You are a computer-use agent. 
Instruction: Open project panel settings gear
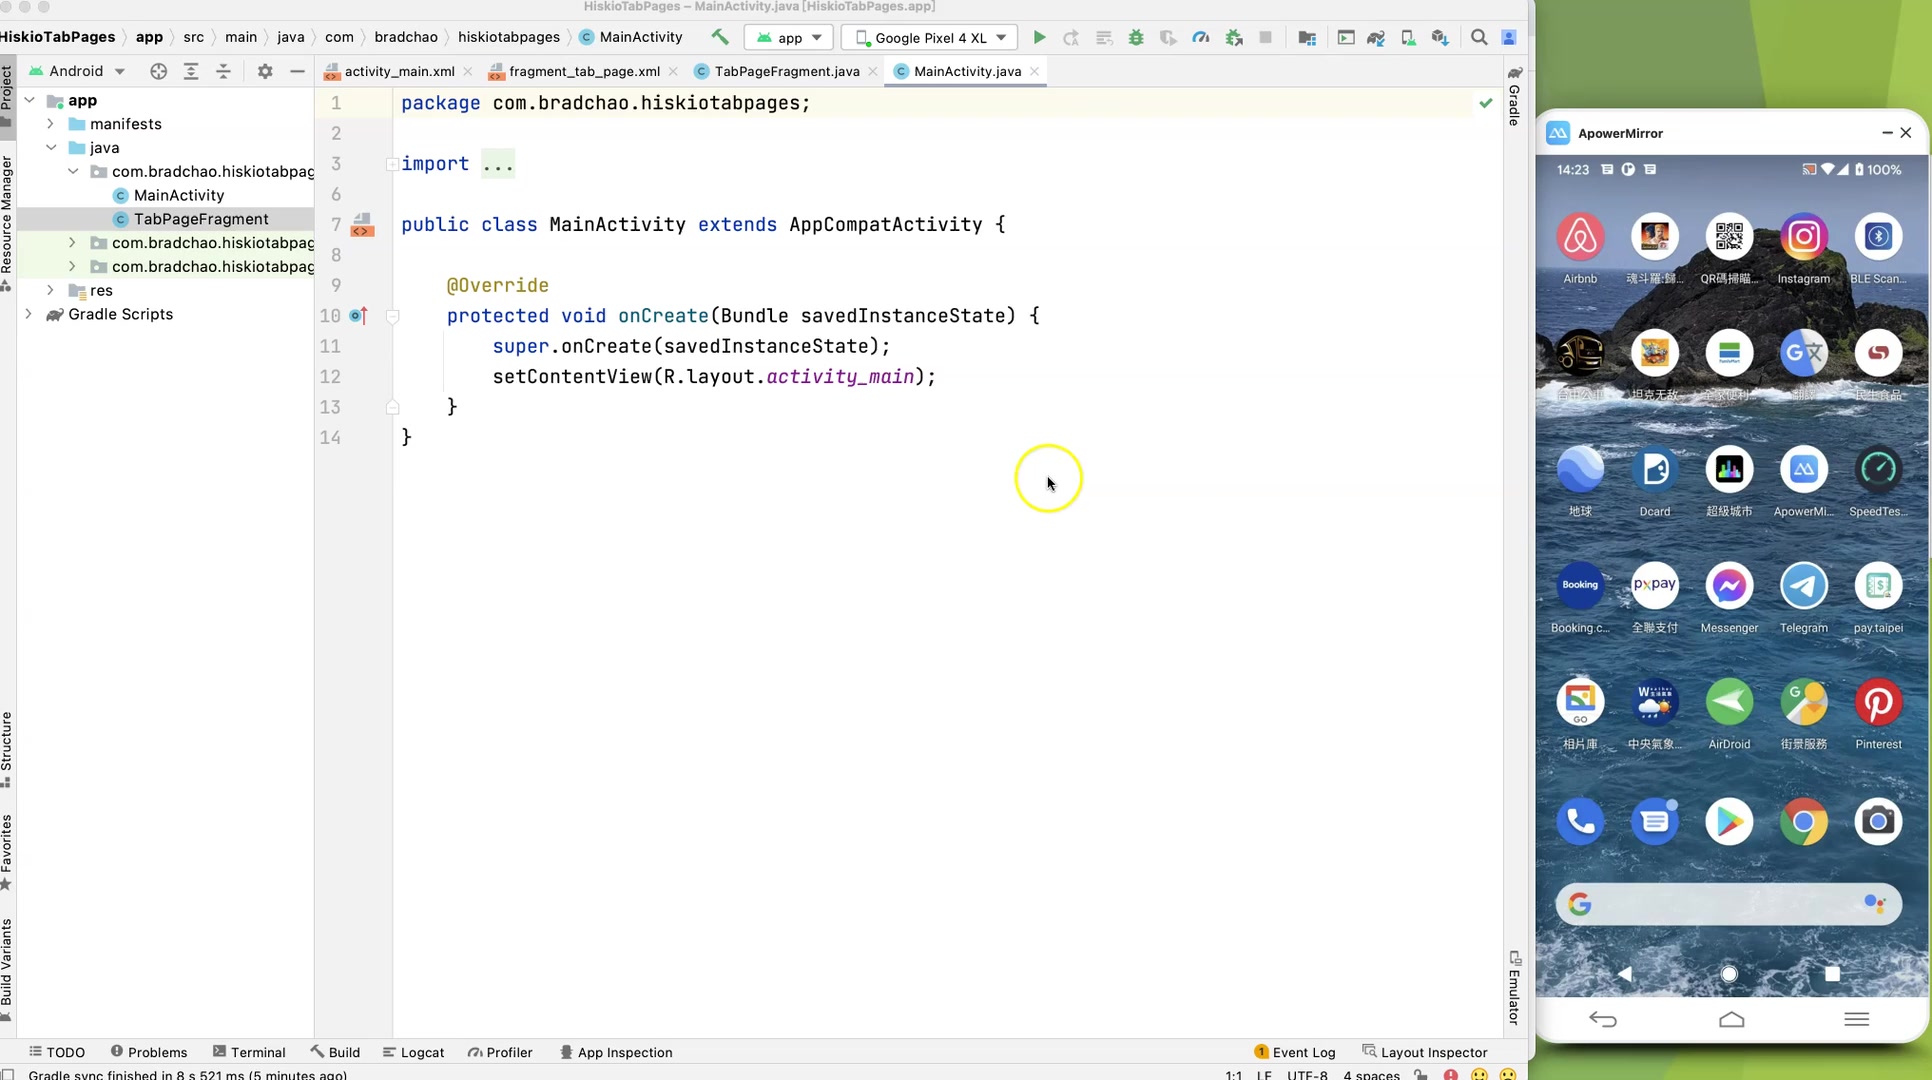[x=265, y=71]
